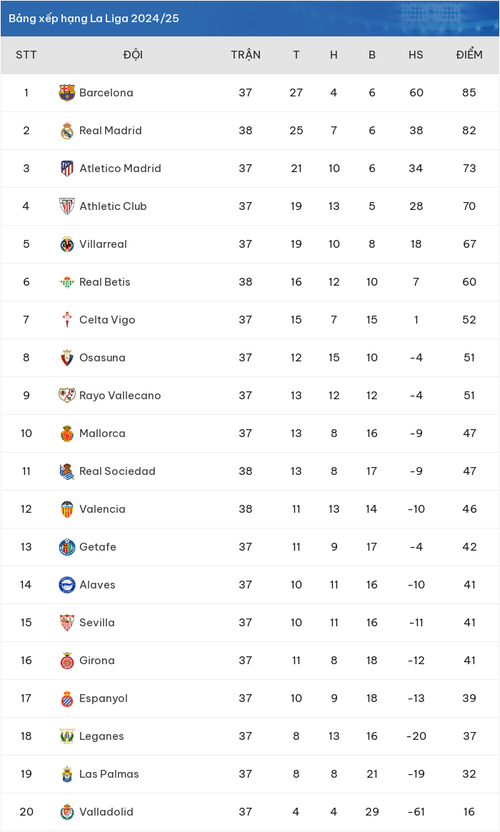
Task: Click the Bảng xếp hạng La Liga title
Action: [x=93, y=19]
